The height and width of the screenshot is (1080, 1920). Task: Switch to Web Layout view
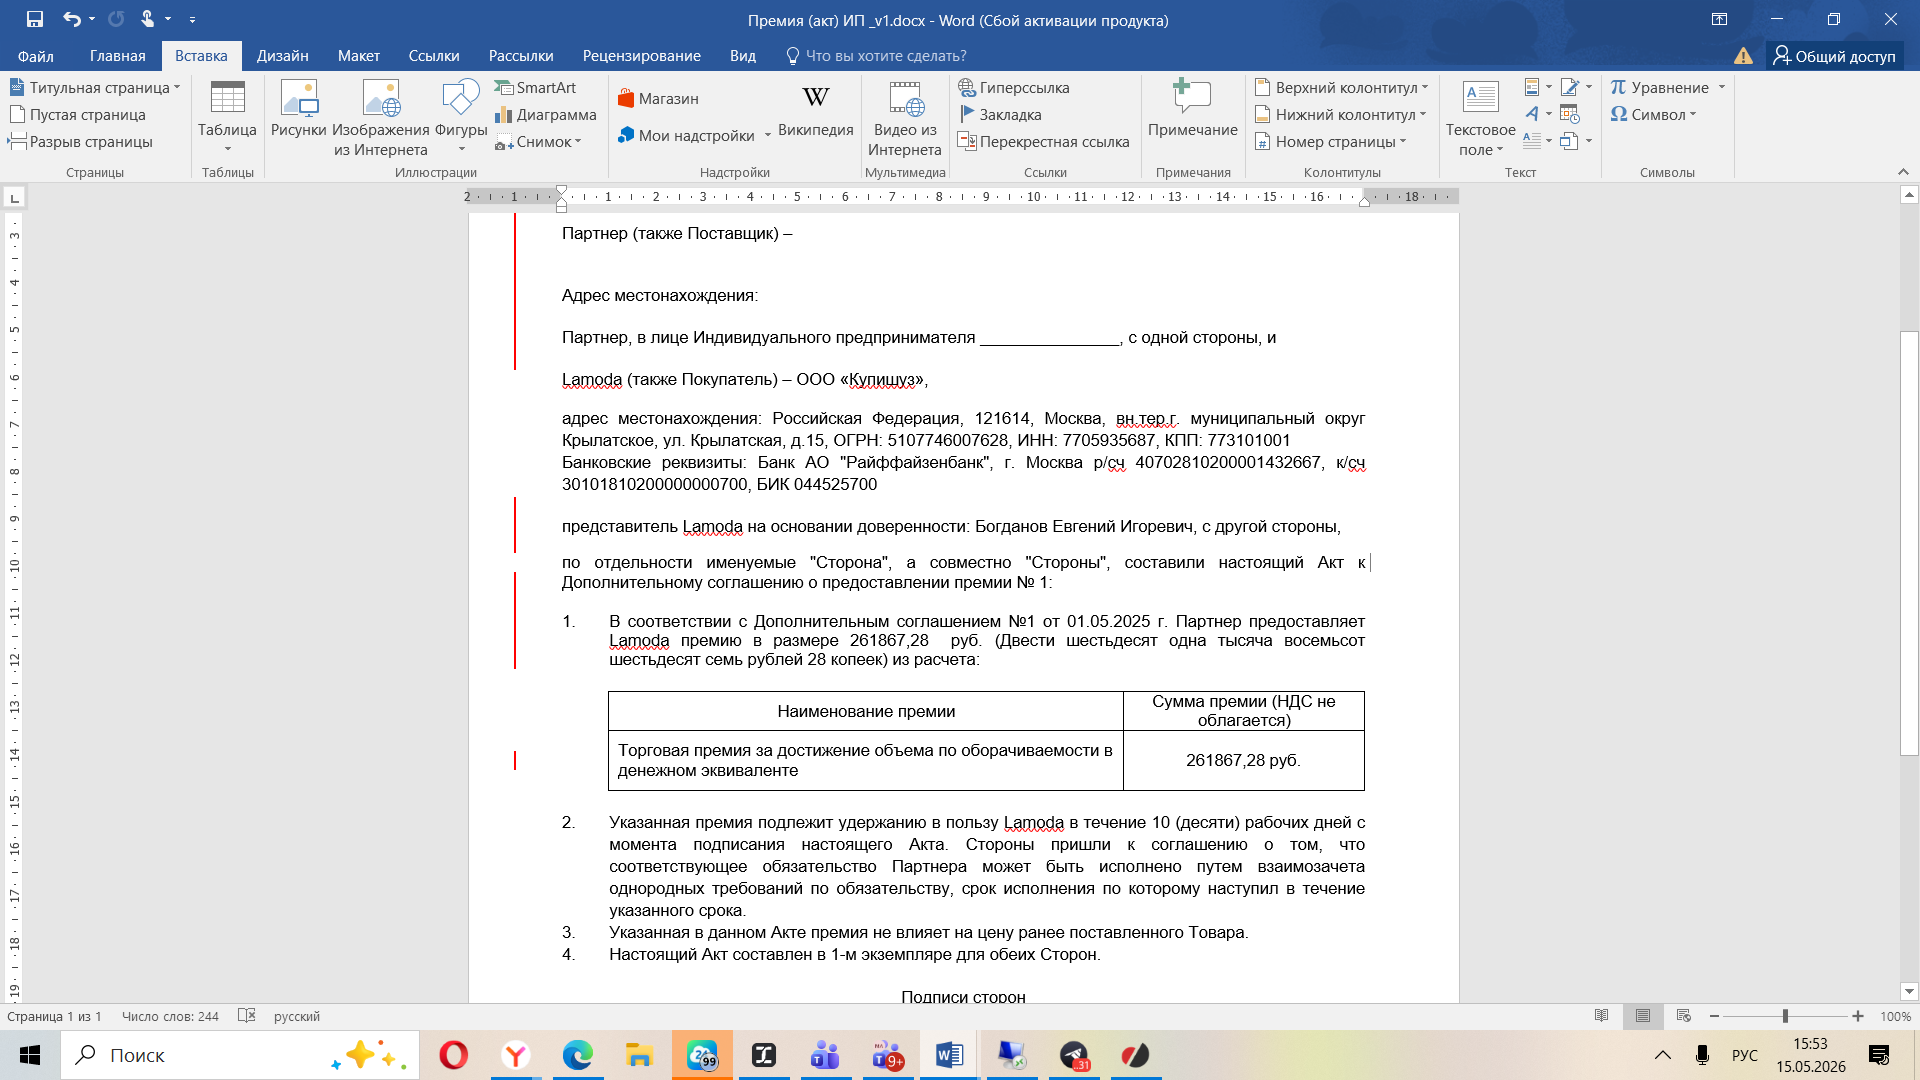click(x=1684, y=1016)
